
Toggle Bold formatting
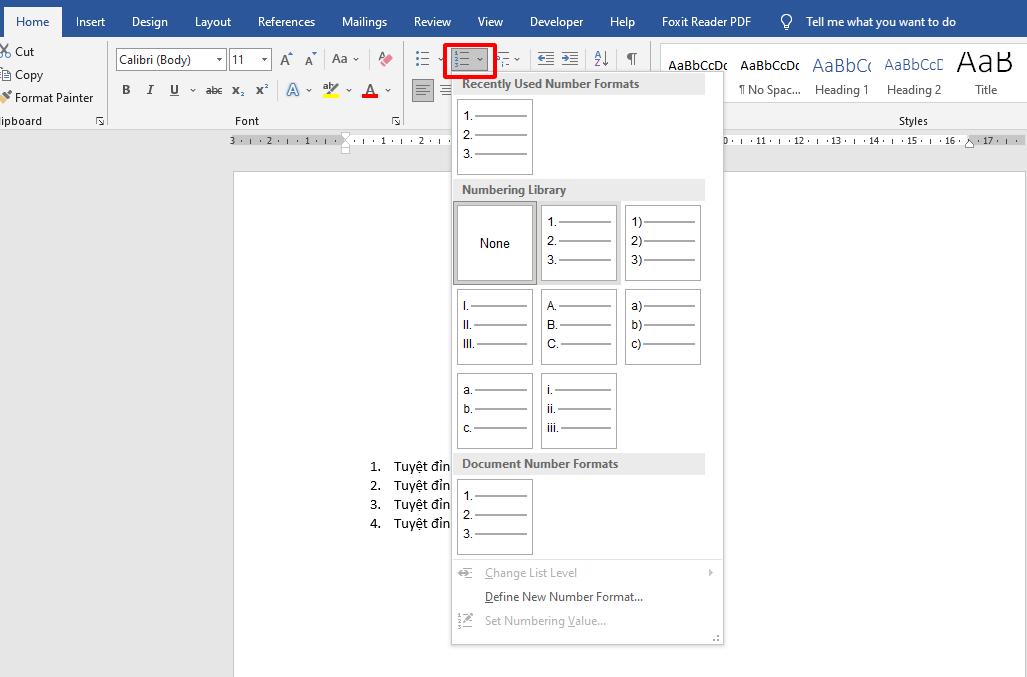pyautogui.click(x=126, y=91)
